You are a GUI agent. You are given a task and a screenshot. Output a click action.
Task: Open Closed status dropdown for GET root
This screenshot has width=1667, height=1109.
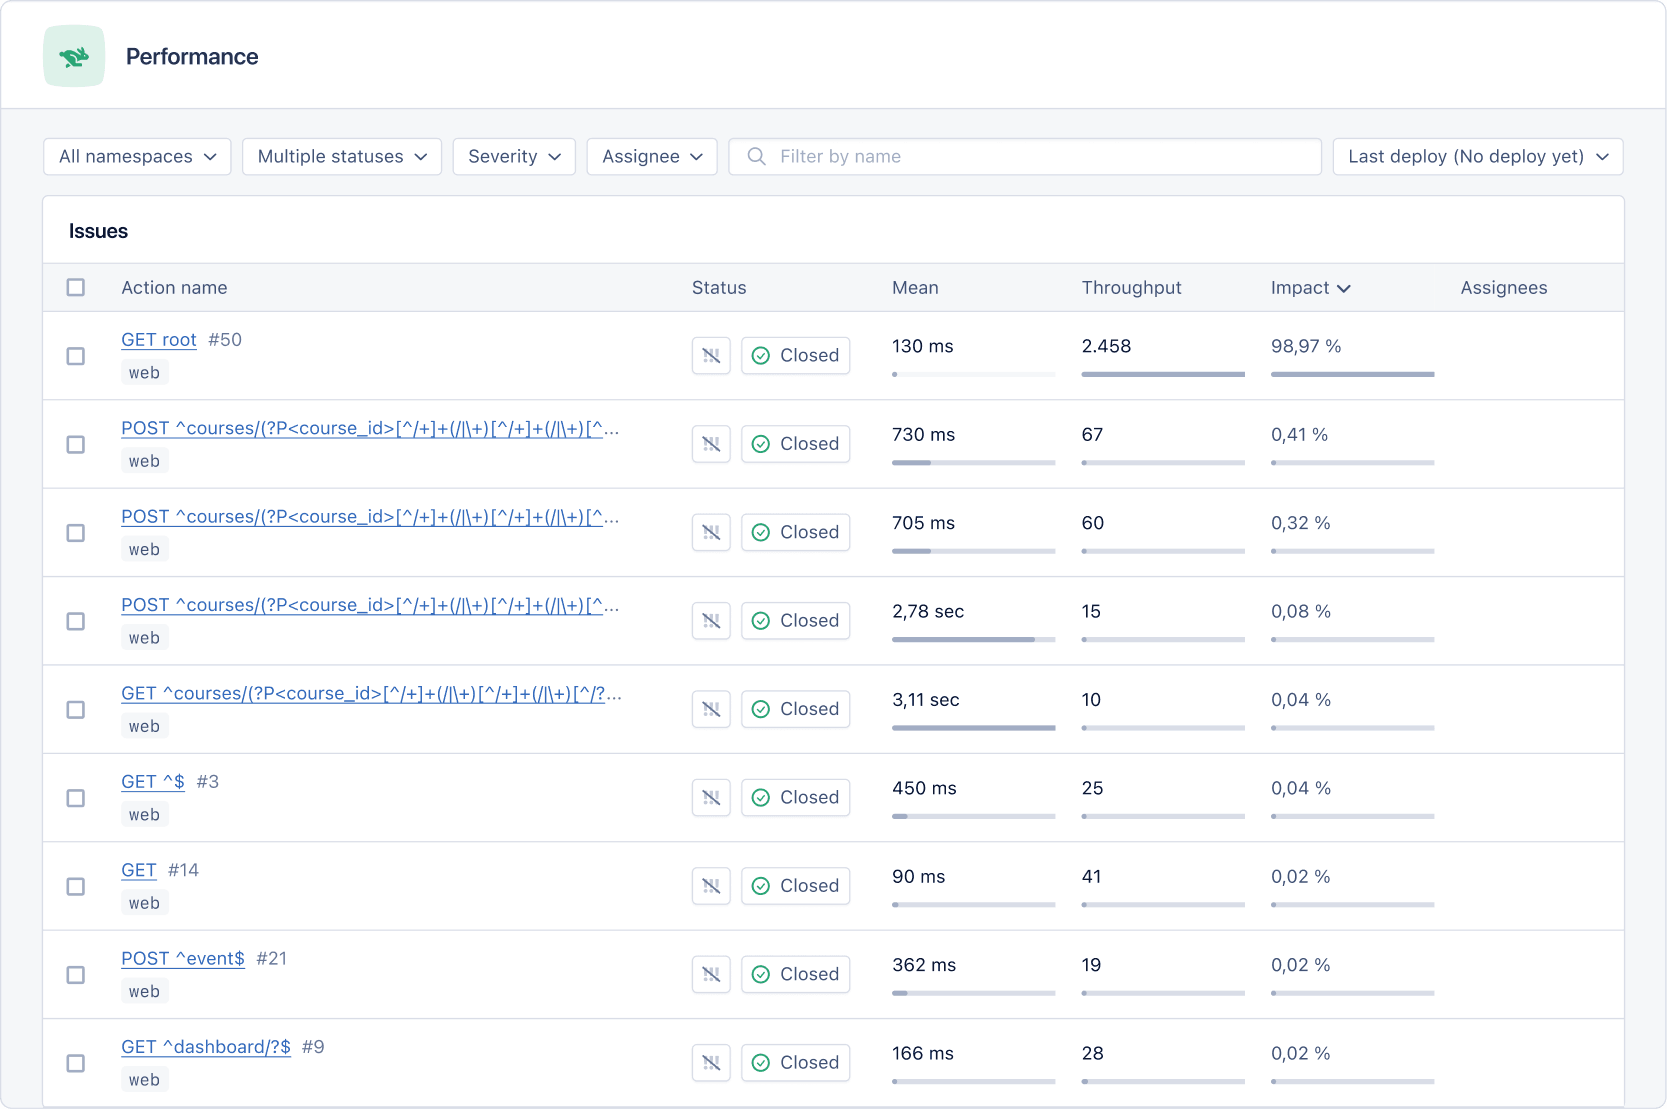click(x=796, y=355)
